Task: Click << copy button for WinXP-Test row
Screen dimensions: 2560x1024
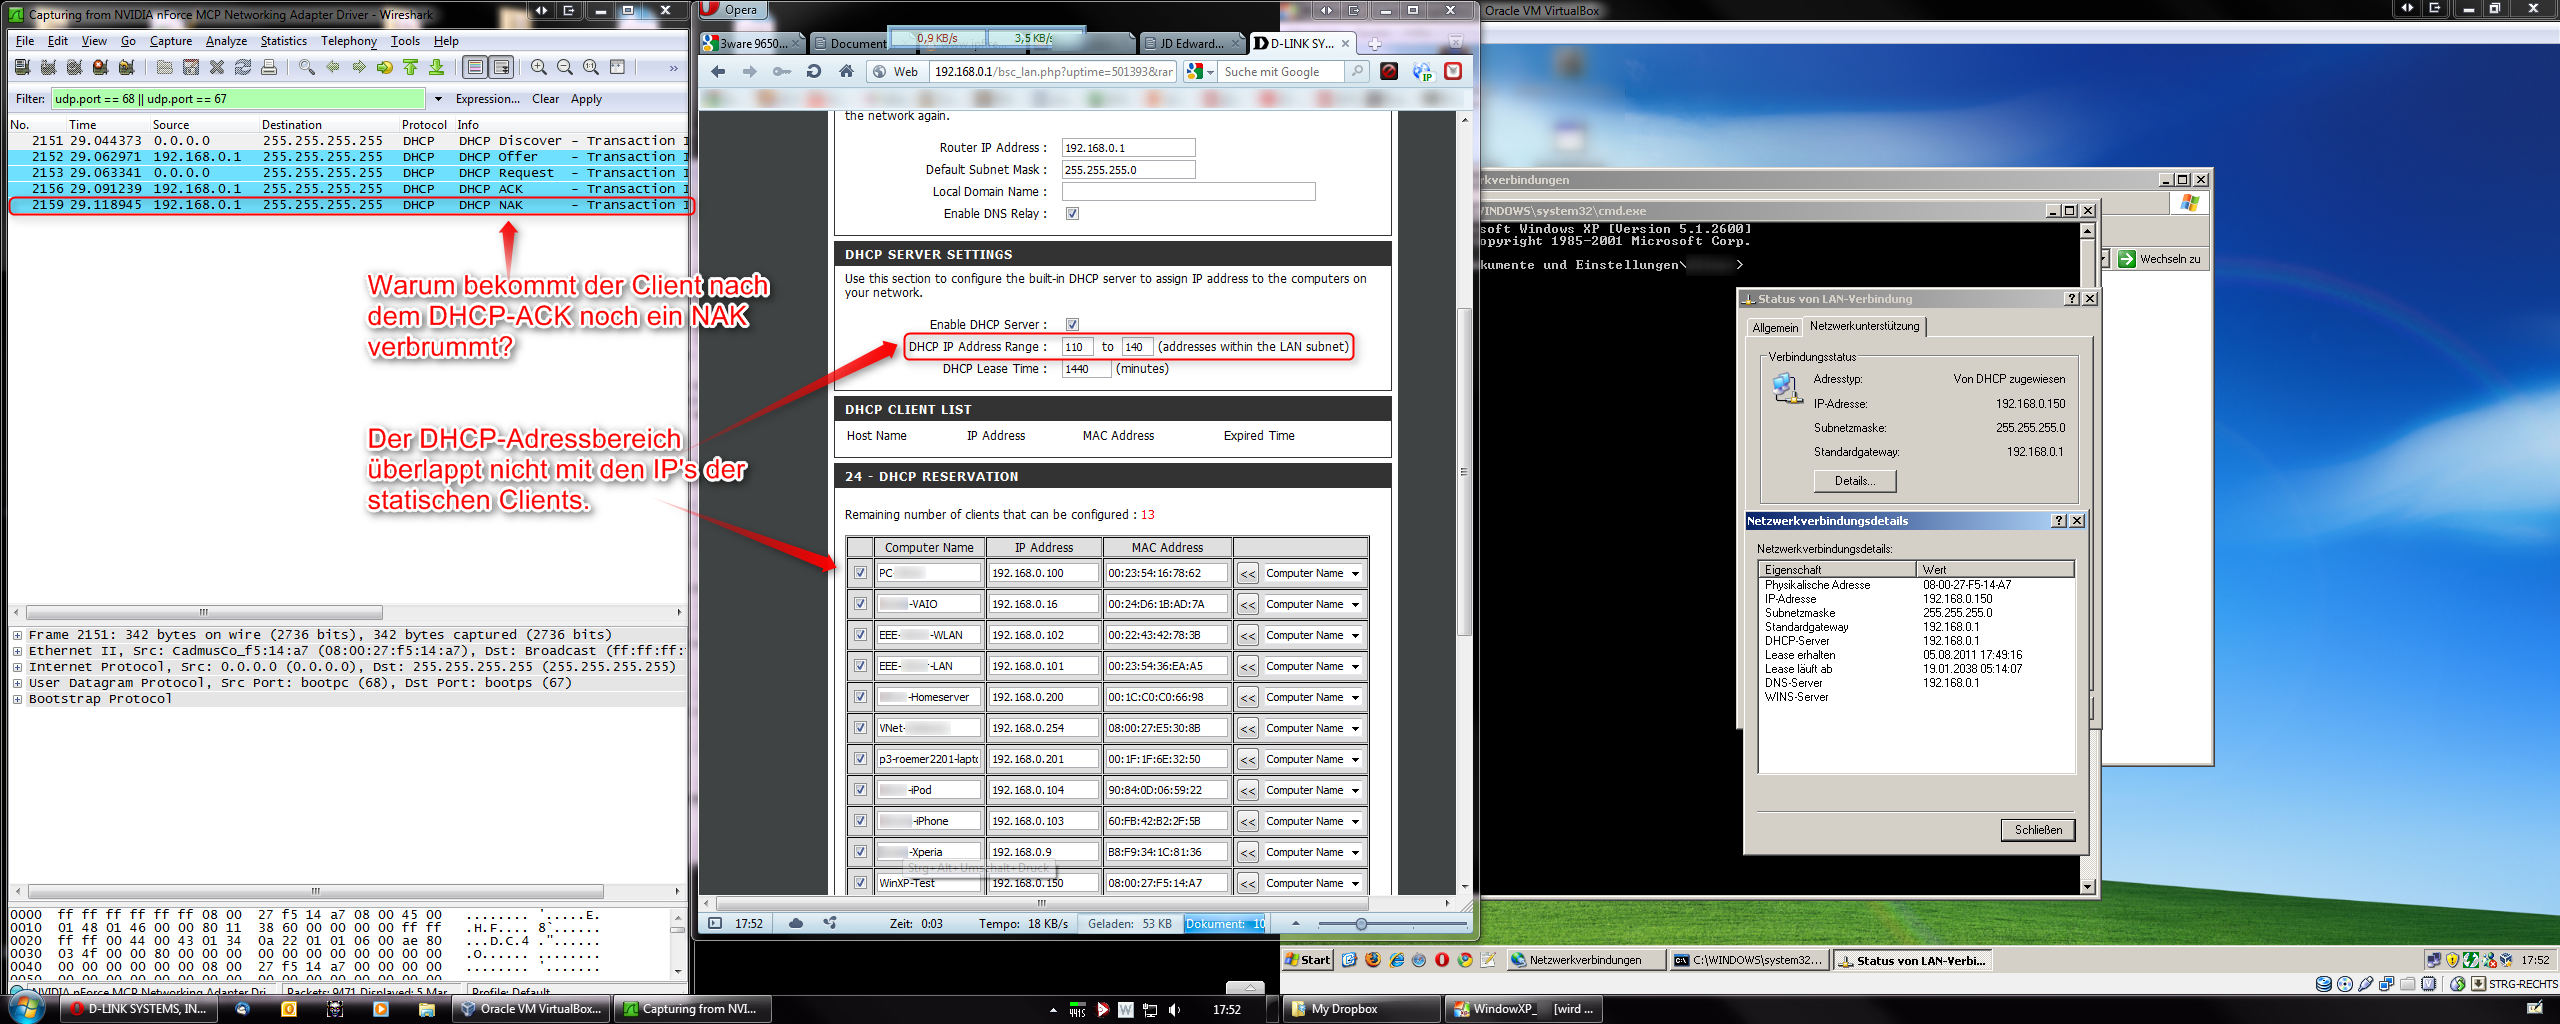Action: coord(1248,883)
